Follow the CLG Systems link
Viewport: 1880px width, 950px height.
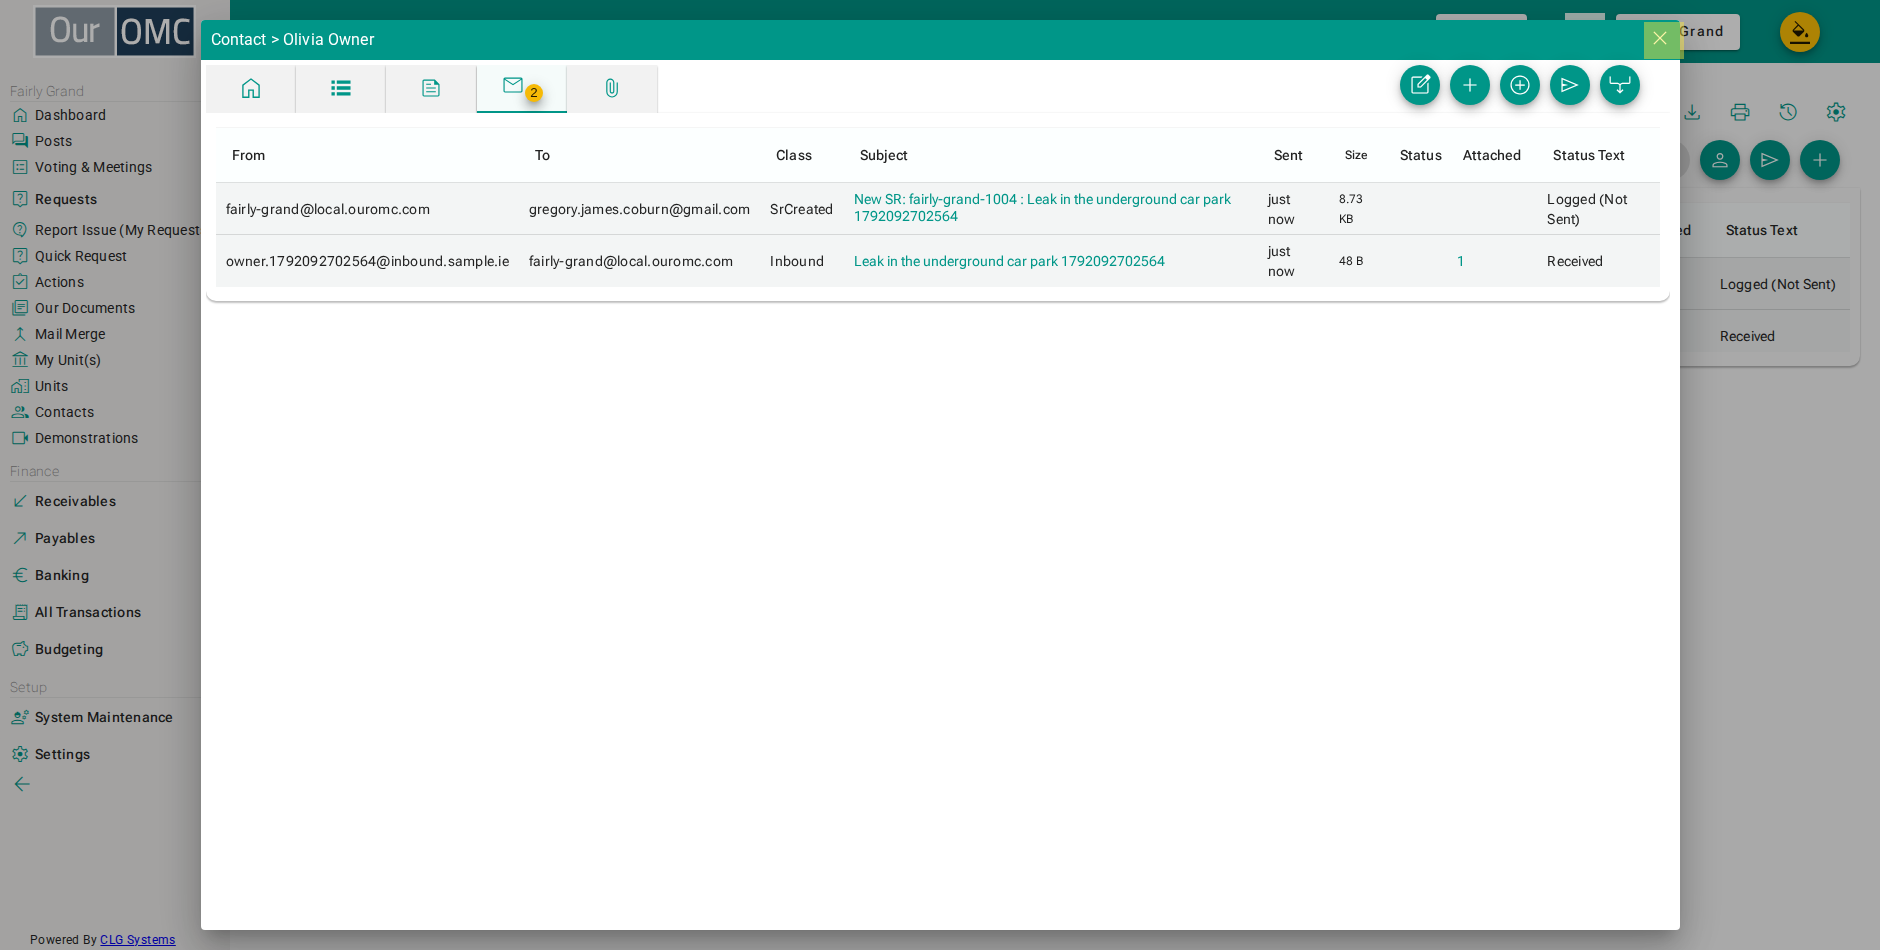(137, 940)
